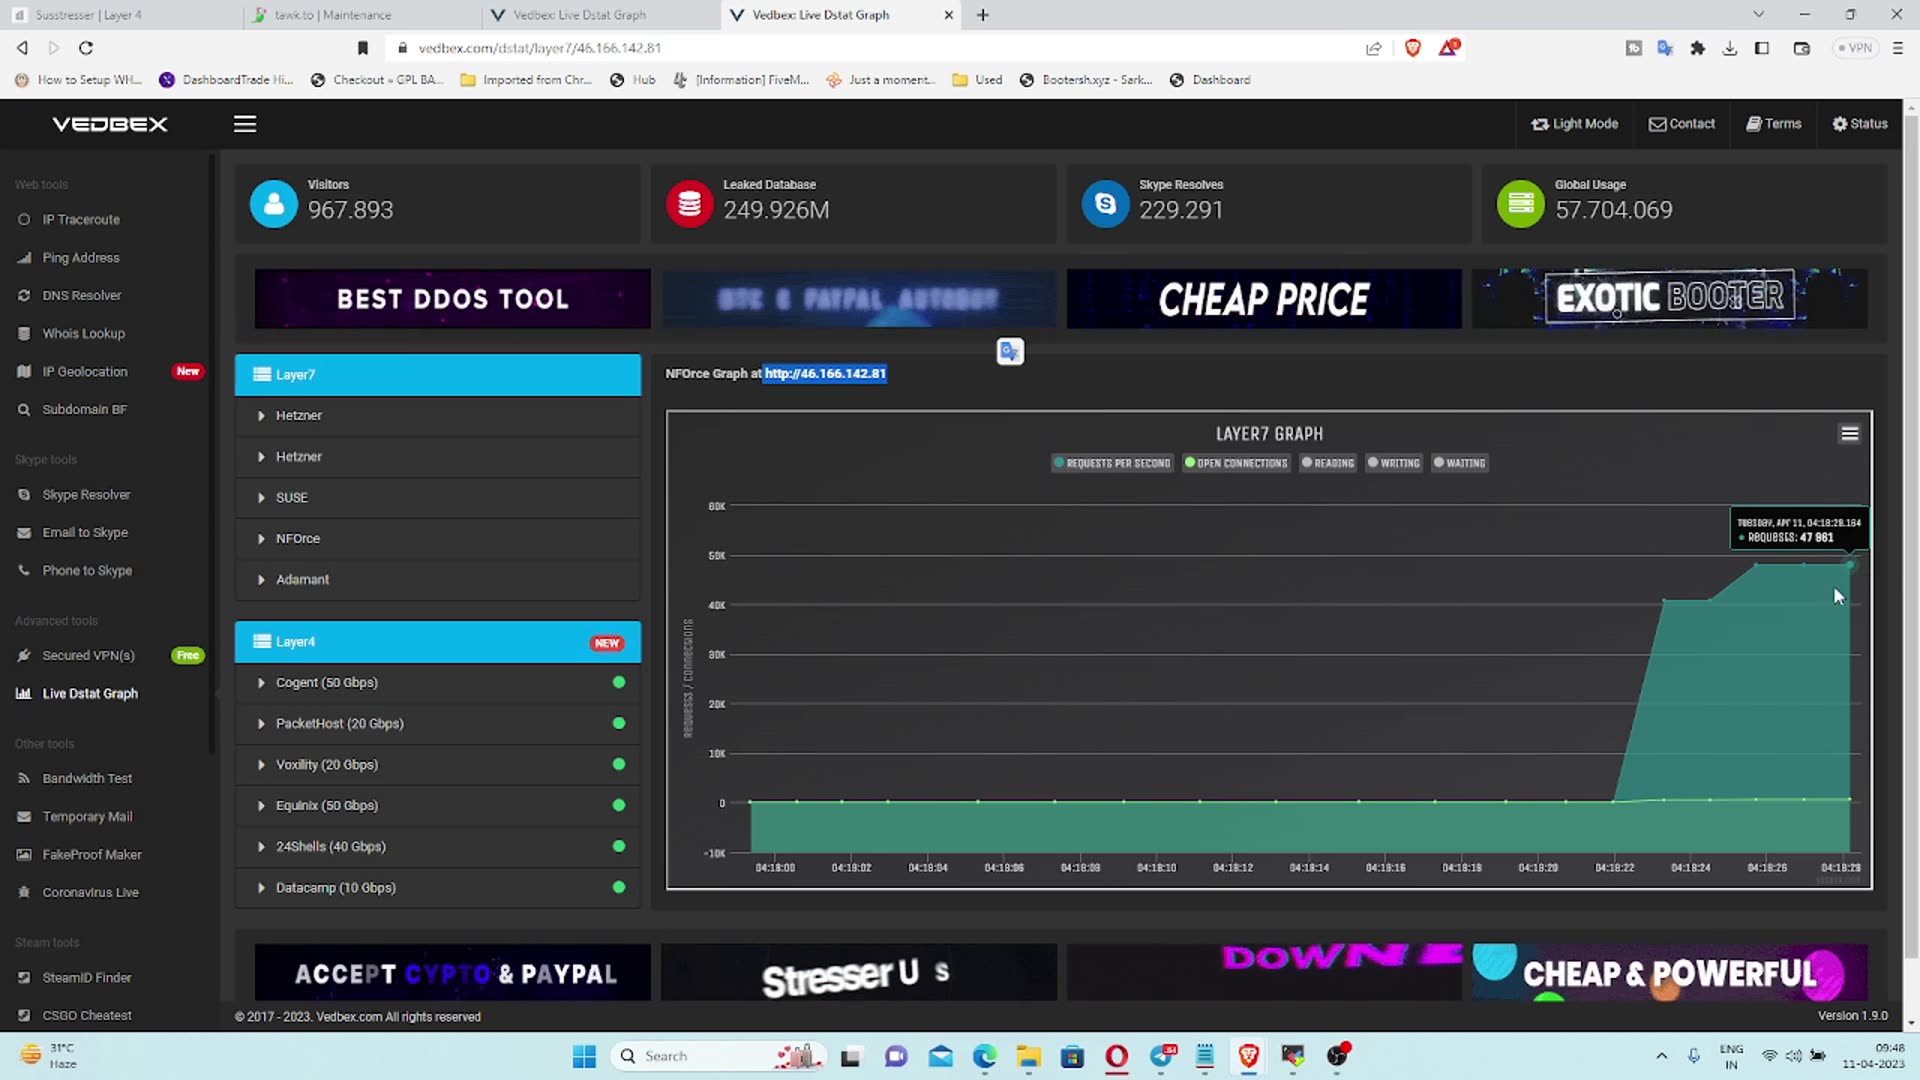Image resolution: width=1920 pixels, height=1080 pixels.
Task: Open the IP Geolocation tool
Action: 83,371
